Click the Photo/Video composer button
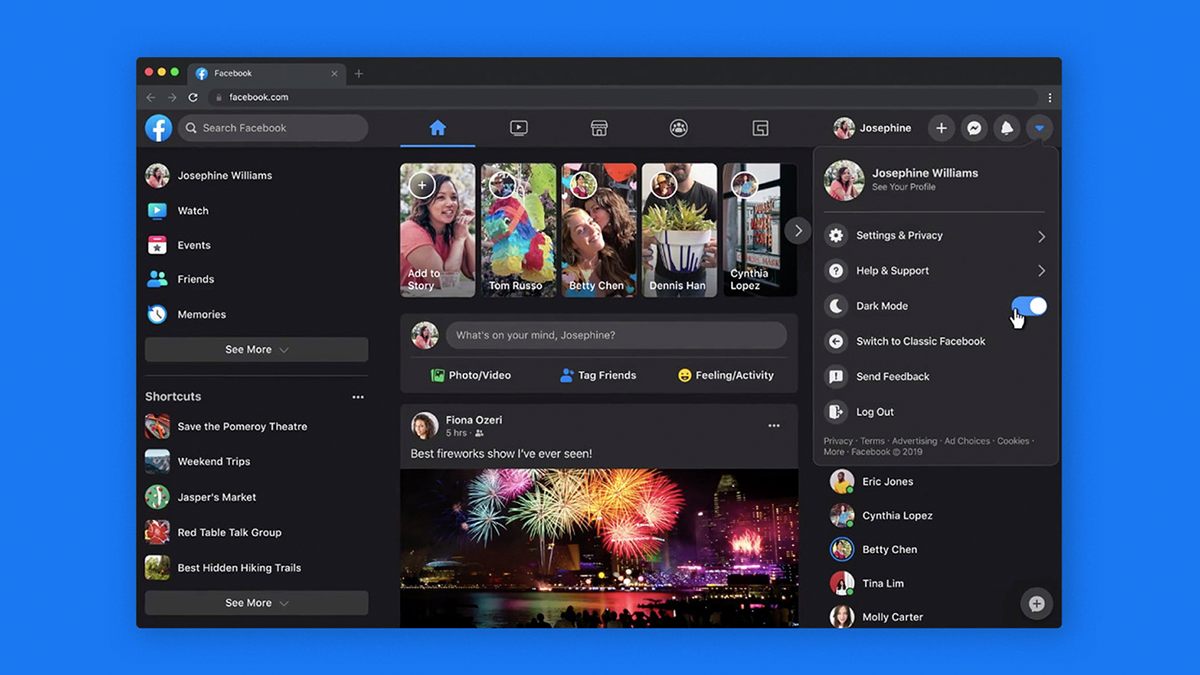The image size is (1200, 675). [471, 375]
